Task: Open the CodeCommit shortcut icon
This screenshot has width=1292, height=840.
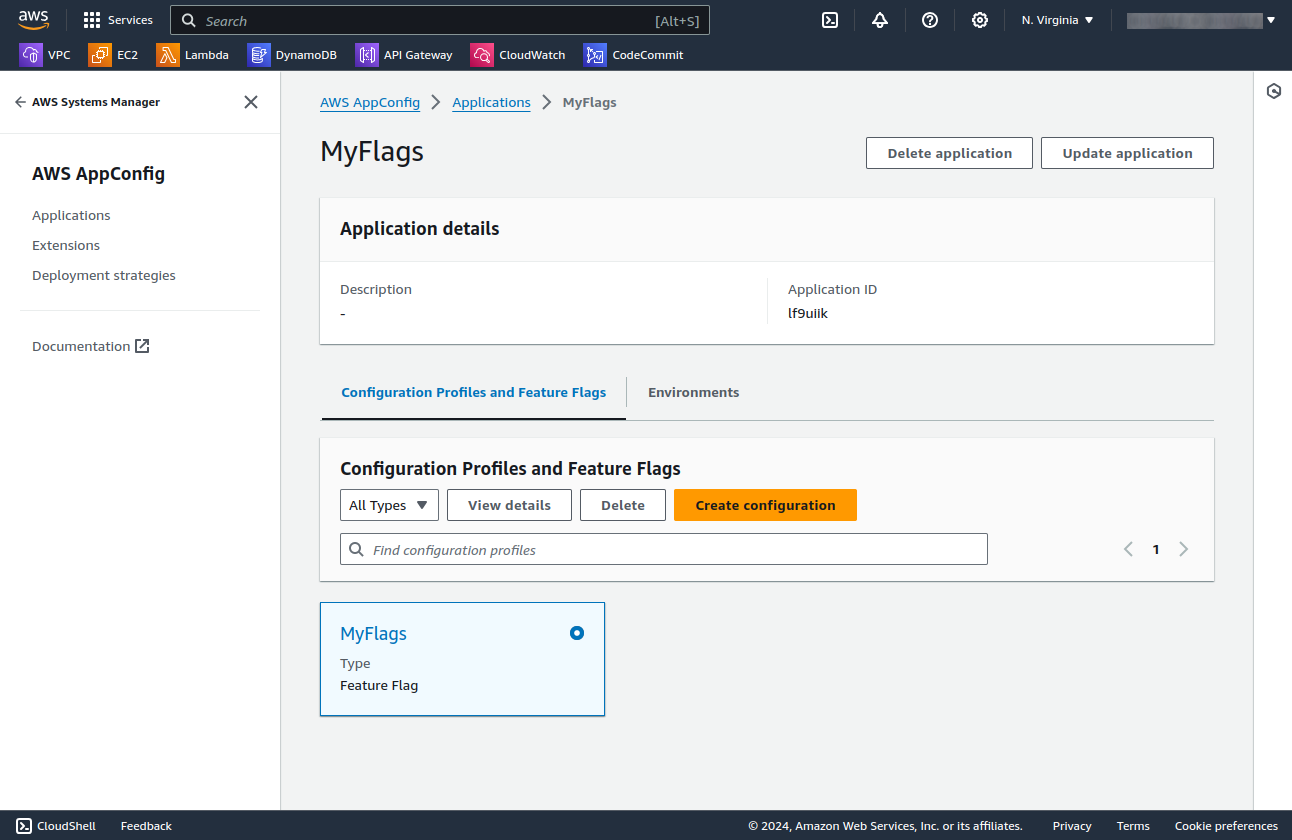Action: tap(595, 55)
